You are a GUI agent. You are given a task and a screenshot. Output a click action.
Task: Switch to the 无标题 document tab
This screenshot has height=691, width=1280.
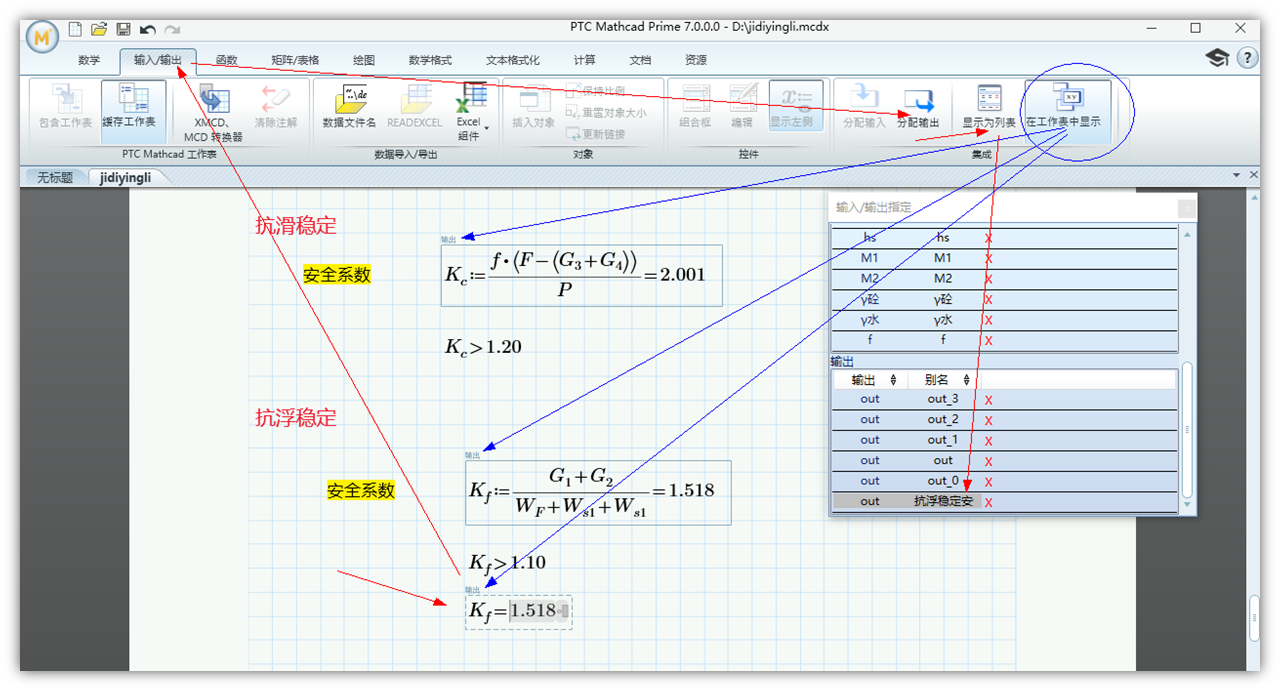click(x=56, y=177)
